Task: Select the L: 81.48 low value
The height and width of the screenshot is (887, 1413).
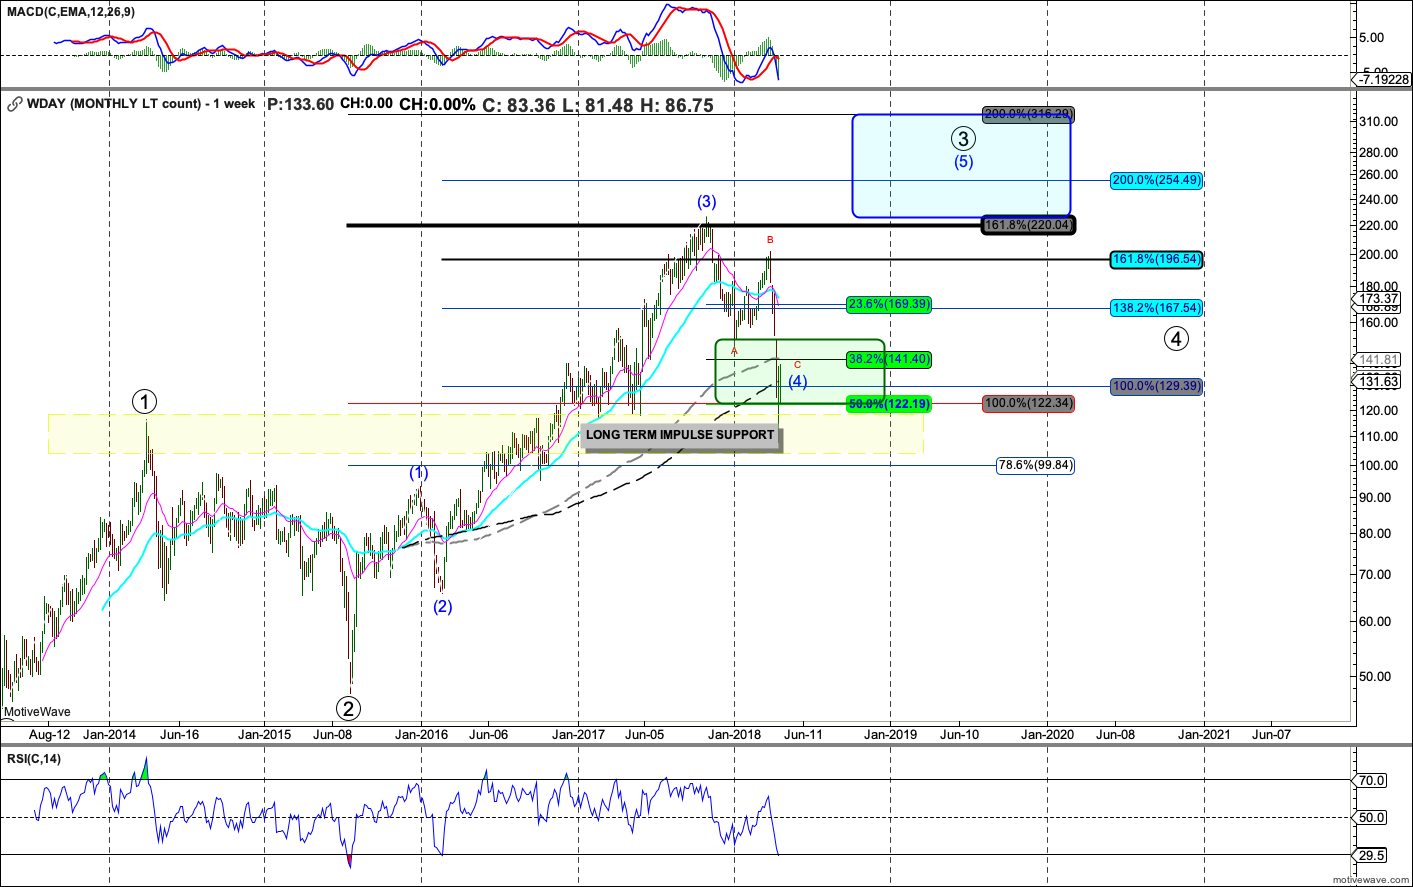Action: (597, 105)
